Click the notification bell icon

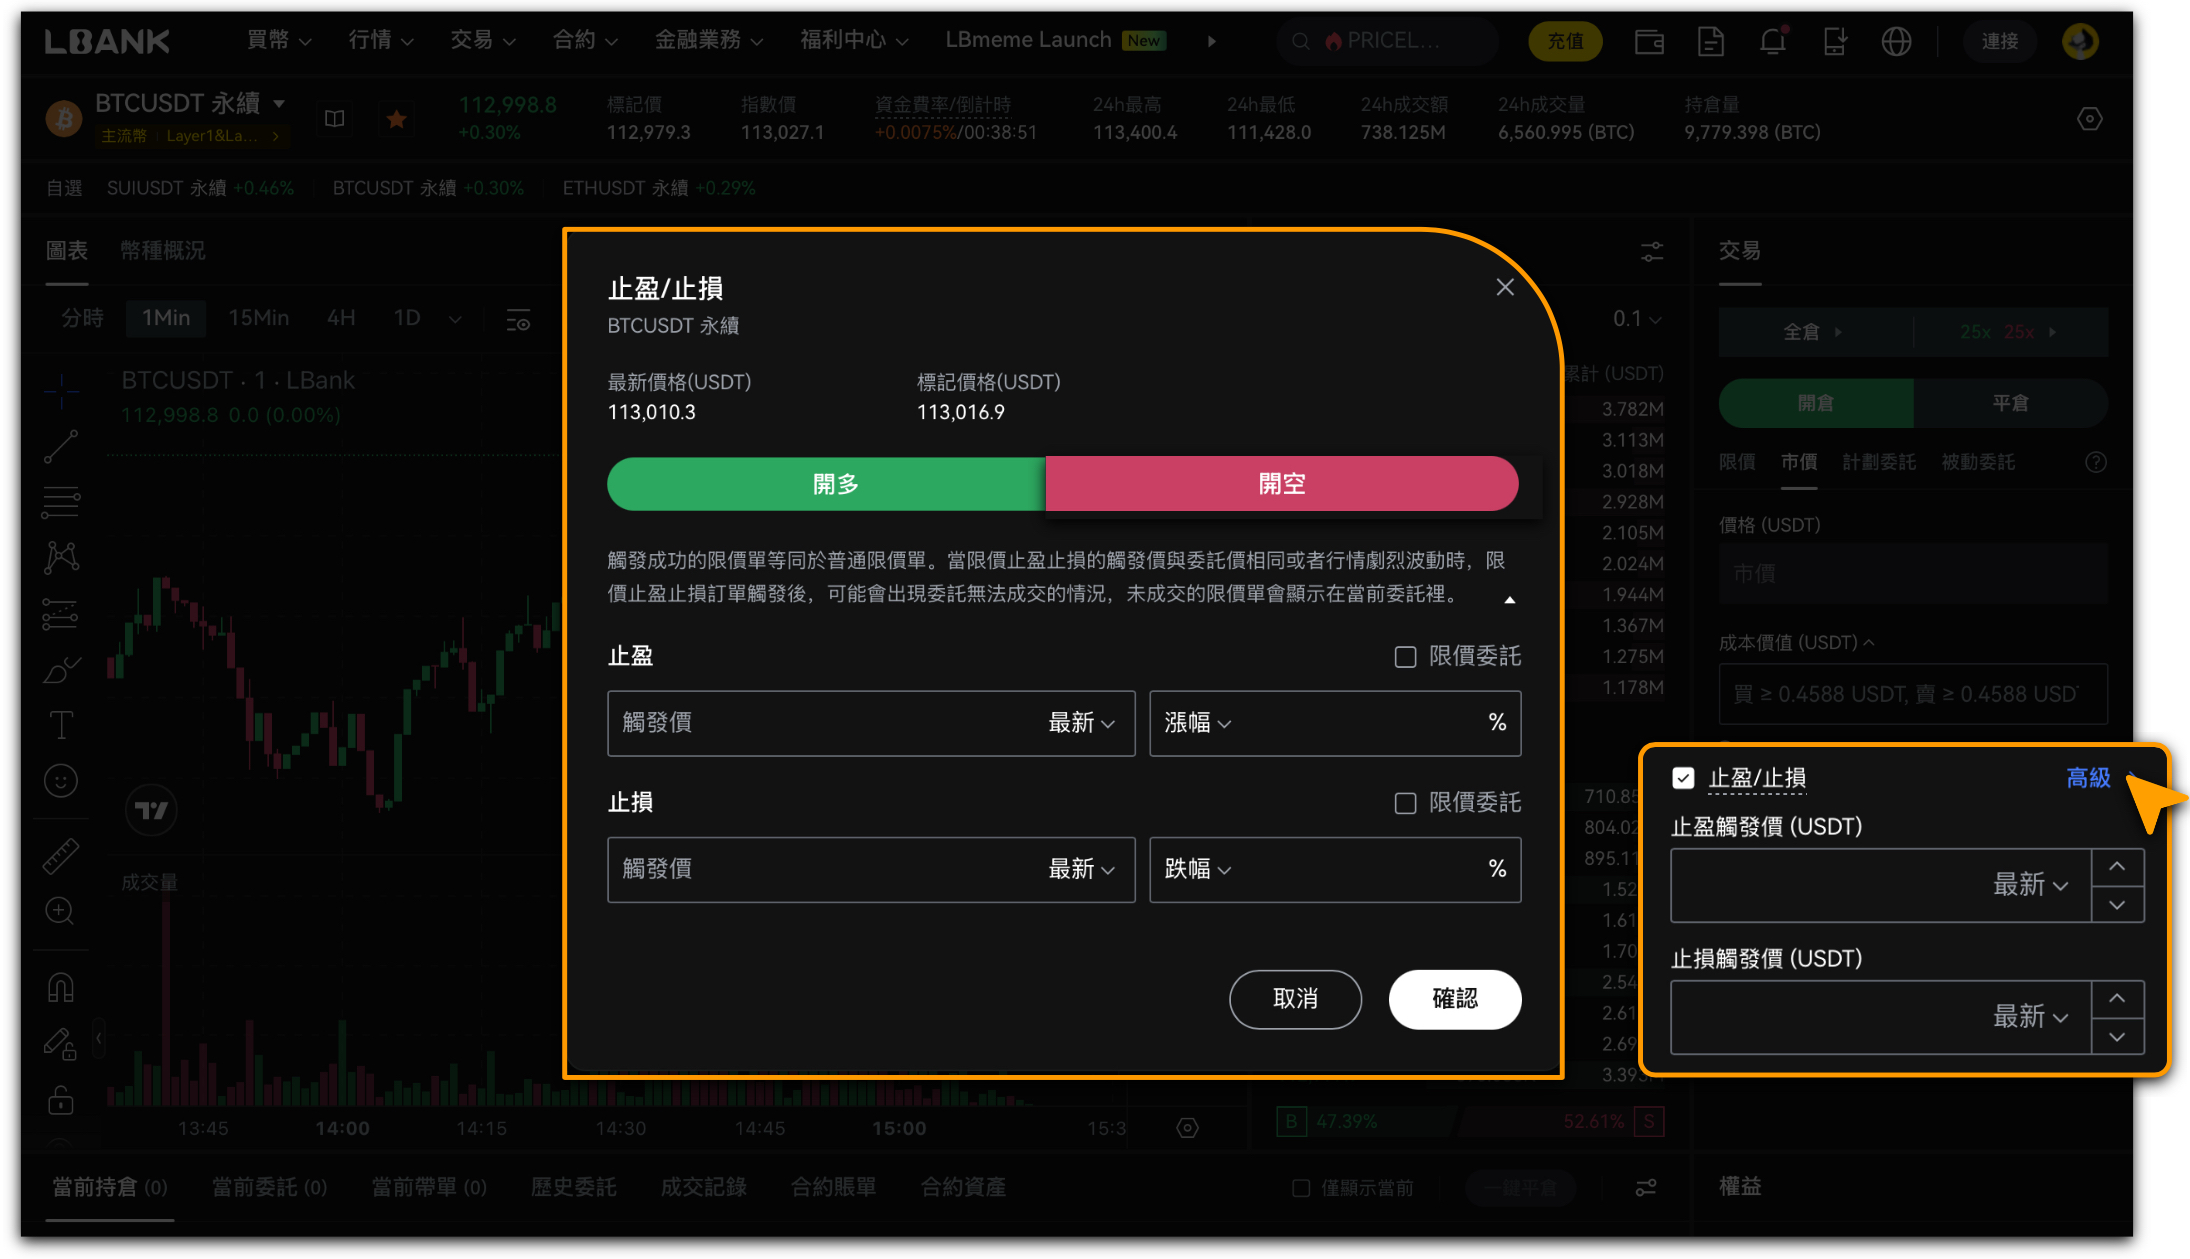coord(1772,41)
